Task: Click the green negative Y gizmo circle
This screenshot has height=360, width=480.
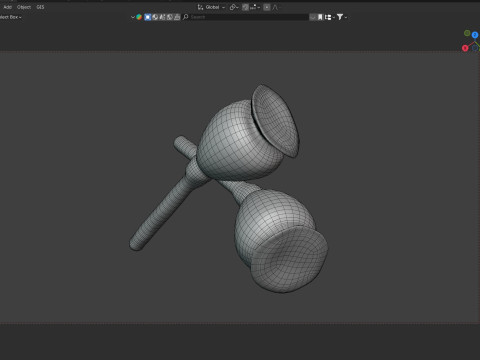Action: point(467,33)
